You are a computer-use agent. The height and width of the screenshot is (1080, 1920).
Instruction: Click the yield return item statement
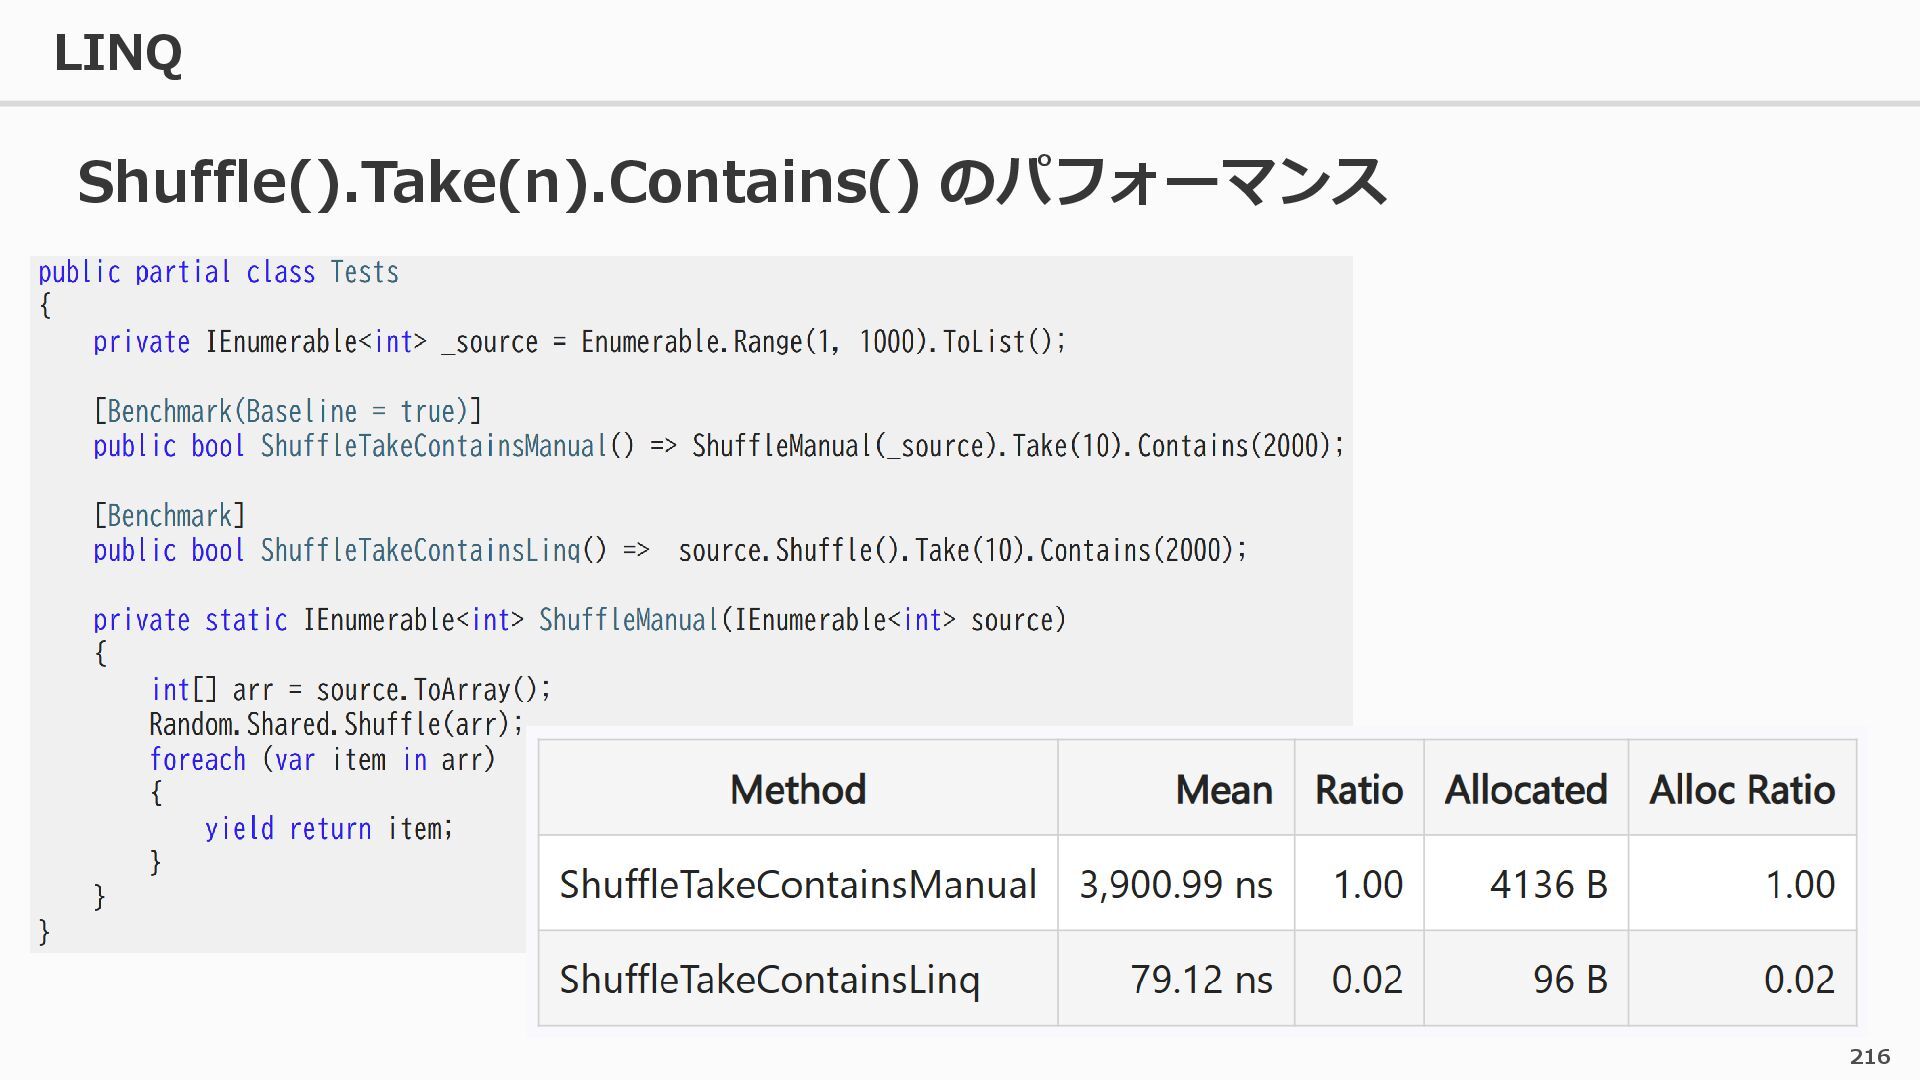[328, 829]
